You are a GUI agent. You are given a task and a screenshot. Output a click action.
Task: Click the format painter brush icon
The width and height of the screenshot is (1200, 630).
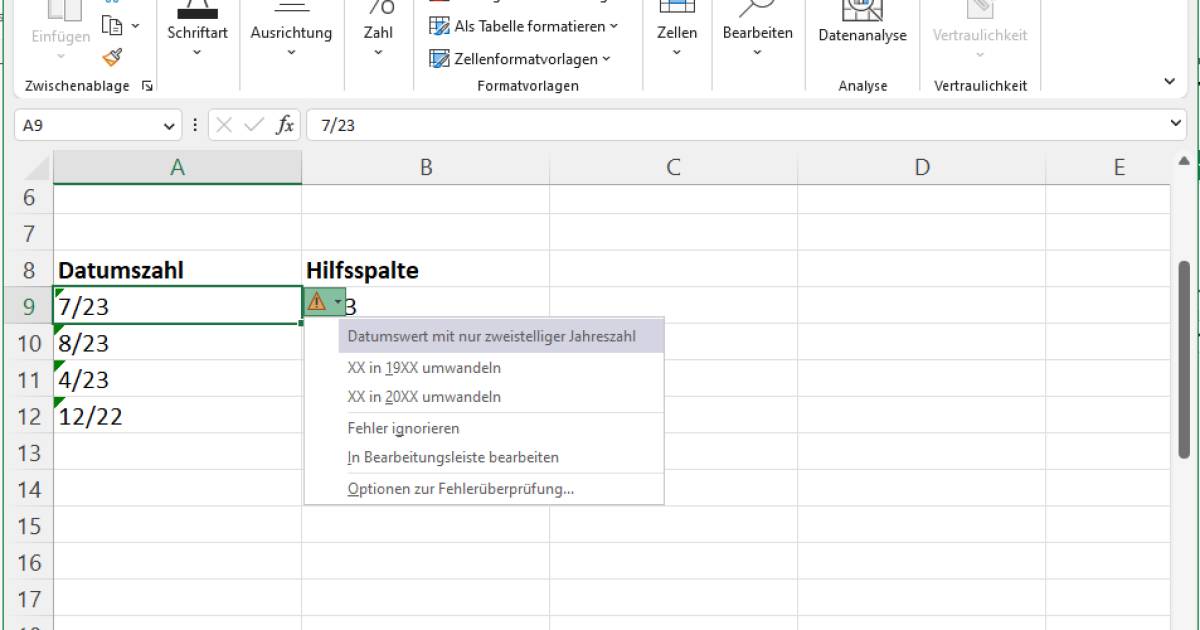click(112, 57)
